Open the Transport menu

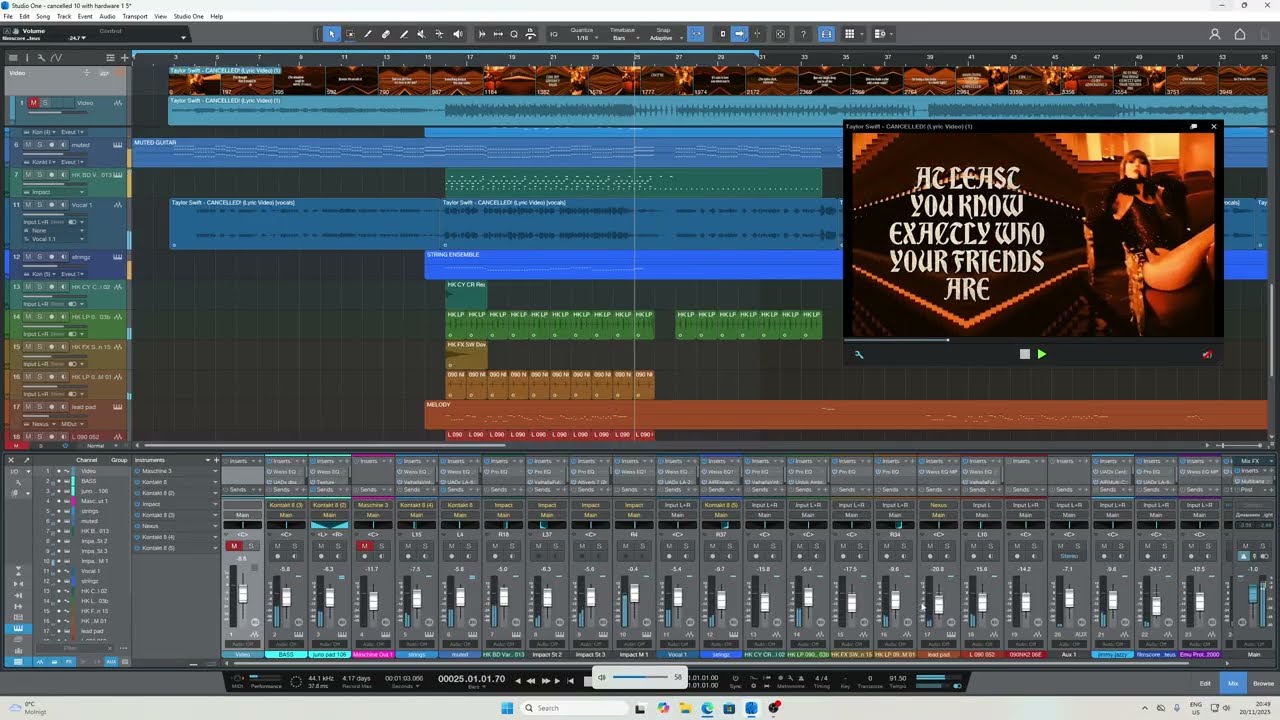135,16
